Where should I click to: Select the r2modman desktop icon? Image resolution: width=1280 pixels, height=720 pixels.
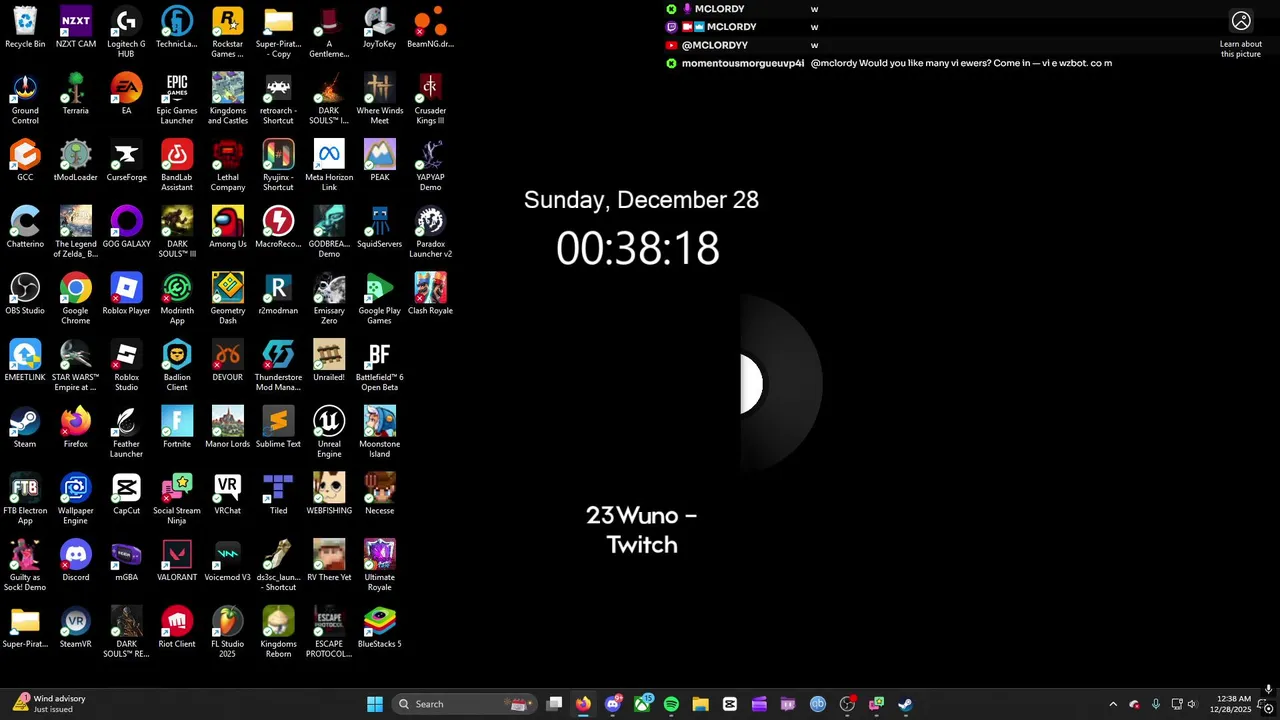278,294
